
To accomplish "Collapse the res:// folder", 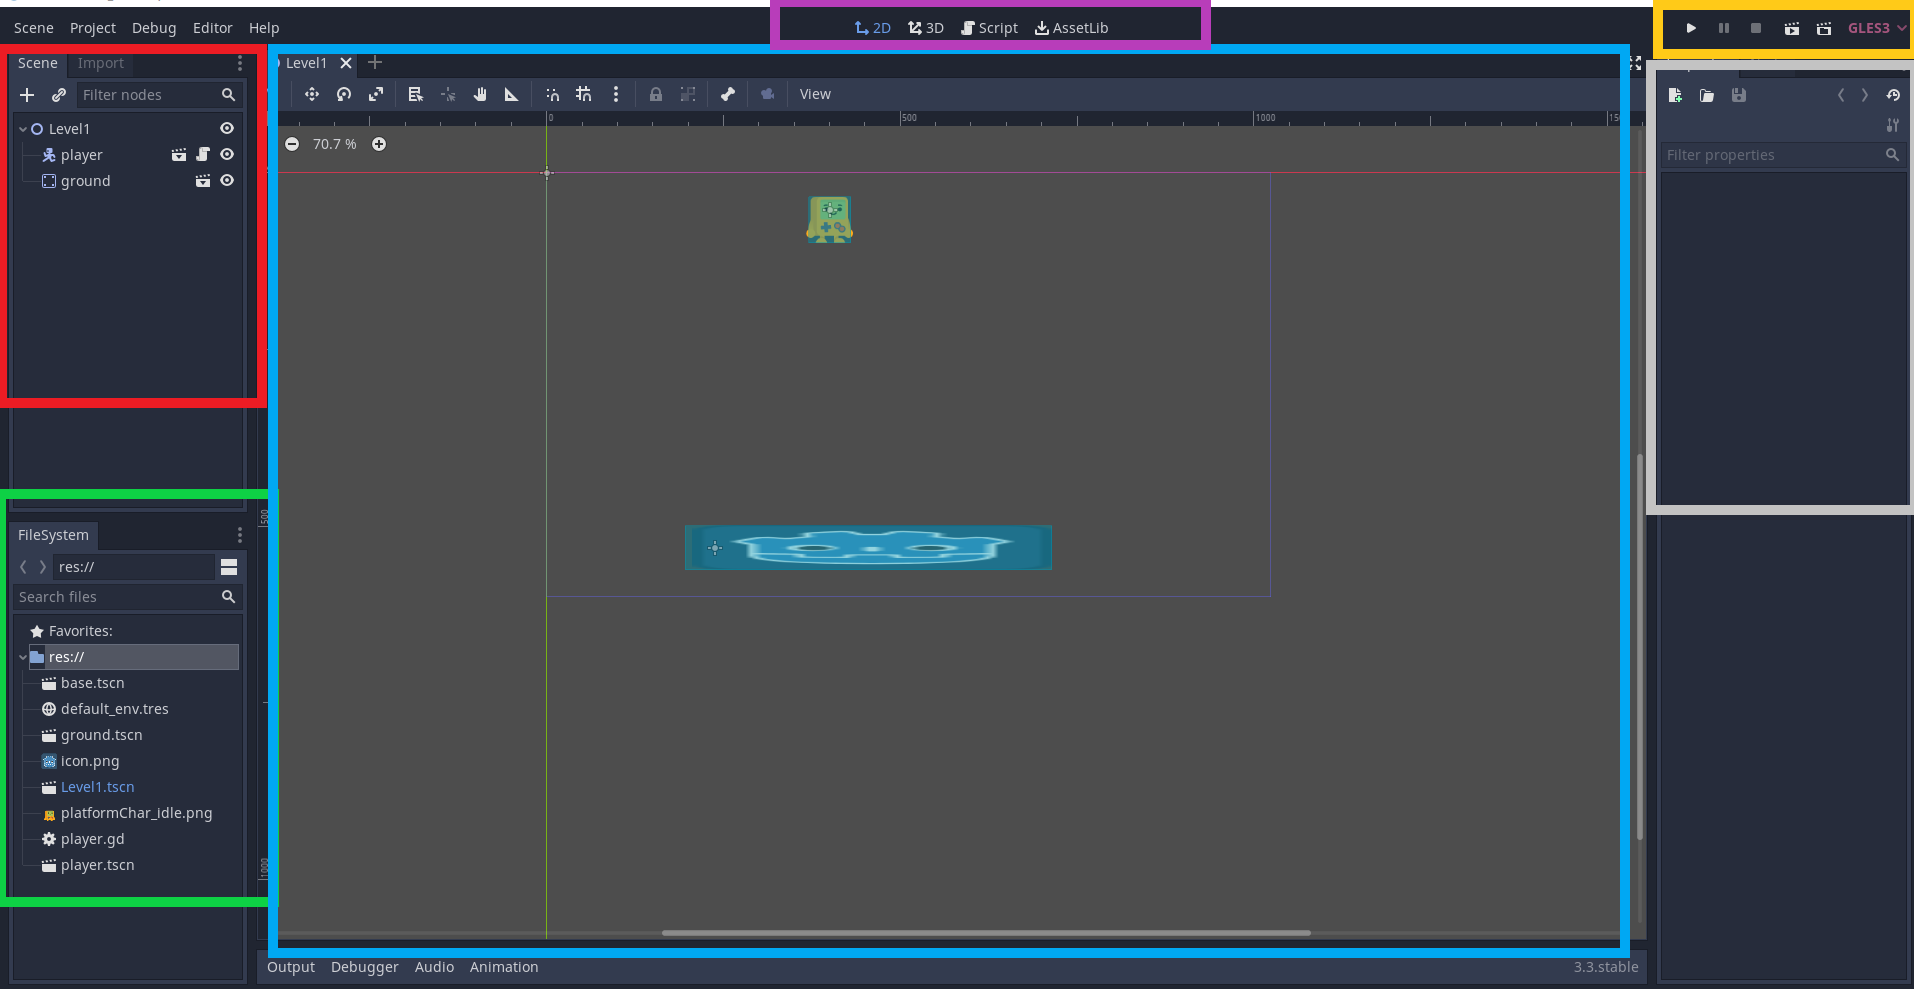I will click(23, 657).
